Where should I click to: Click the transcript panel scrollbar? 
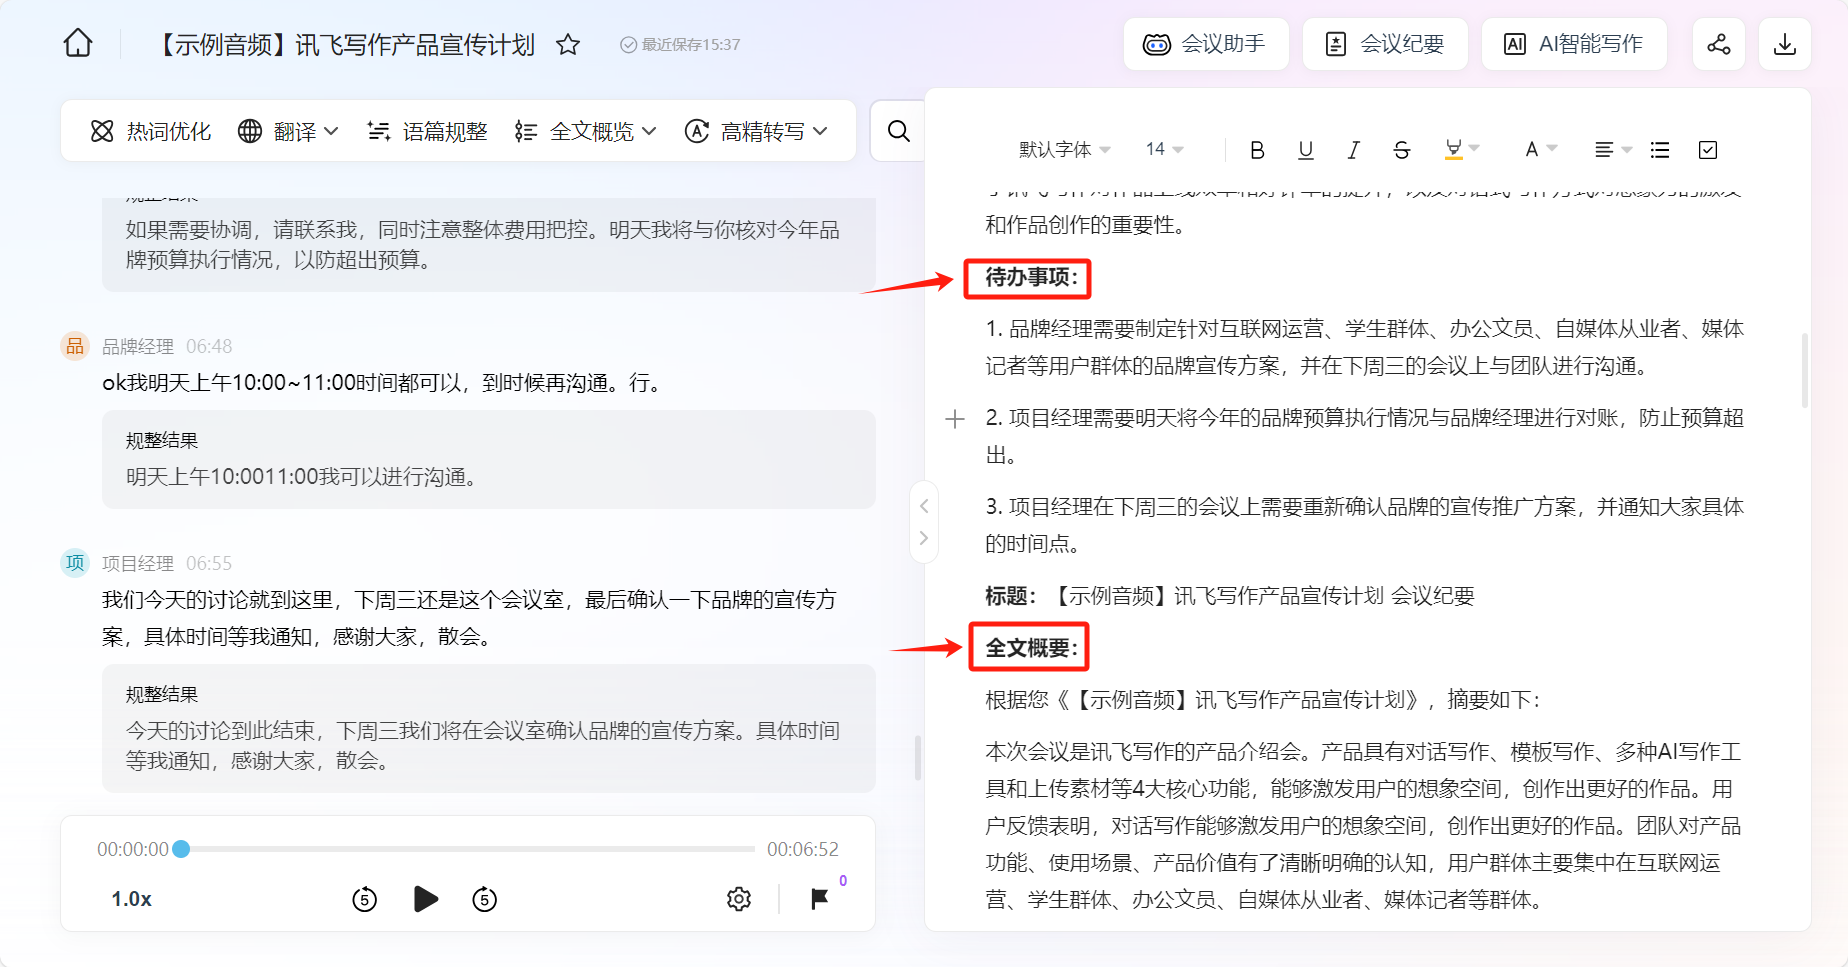tap(918, 758)
